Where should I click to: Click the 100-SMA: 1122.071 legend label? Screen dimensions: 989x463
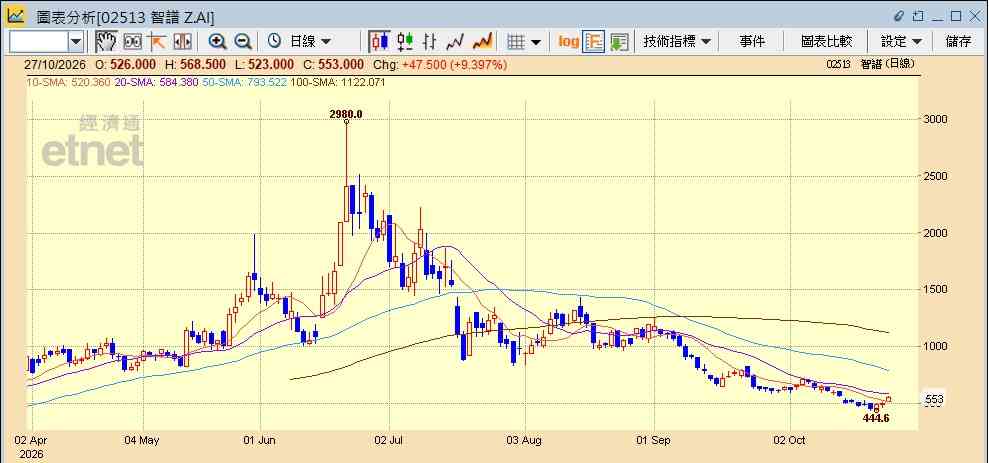point(340,82)
